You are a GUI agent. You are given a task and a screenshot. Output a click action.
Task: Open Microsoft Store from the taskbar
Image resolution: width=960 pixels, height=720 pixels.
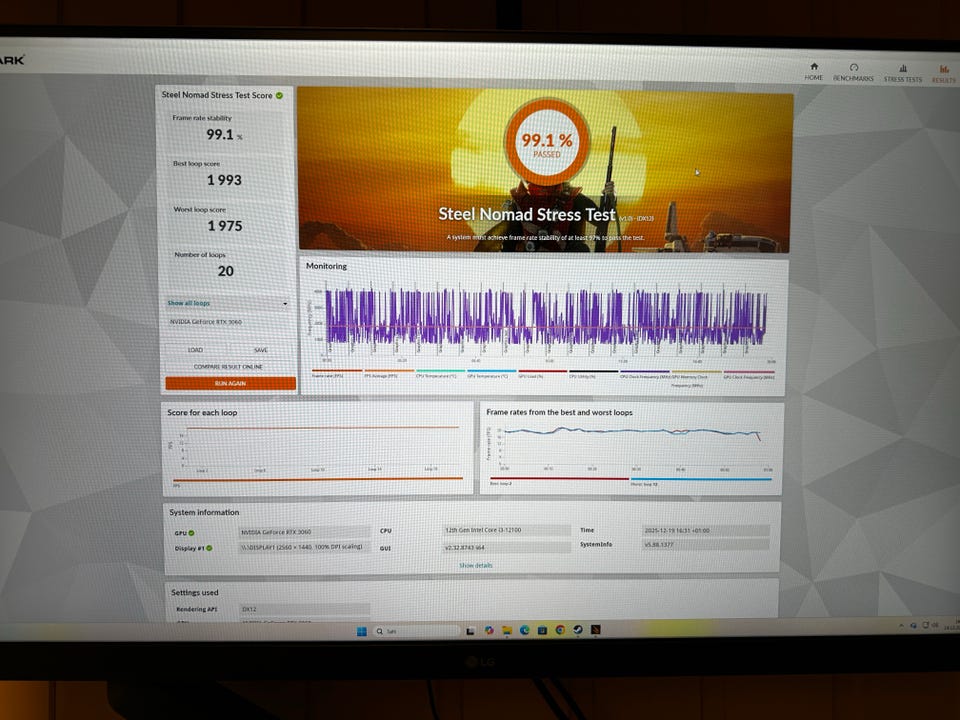coord(542,630)
